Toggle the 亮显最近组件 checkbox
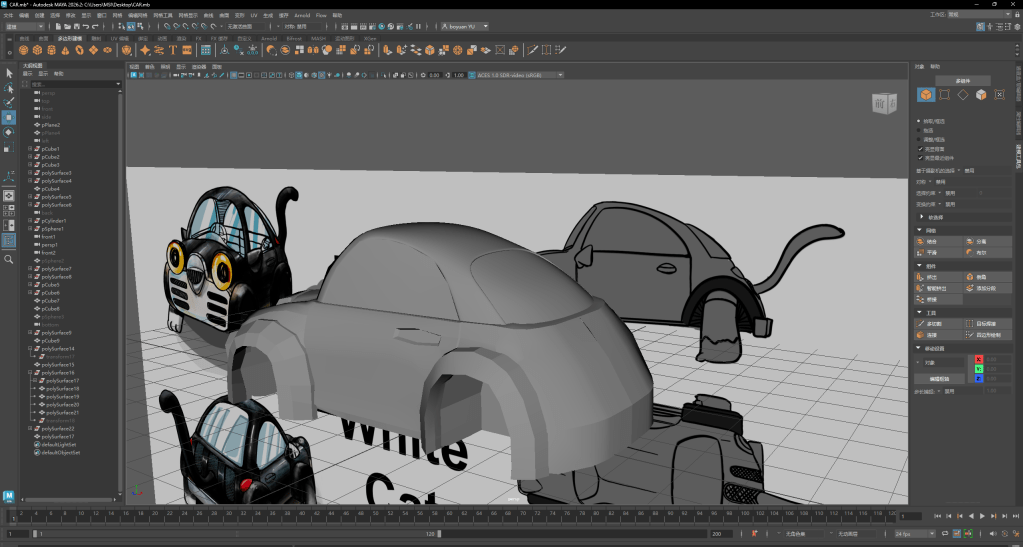The image size is (1023, 547). coord(920,157)
